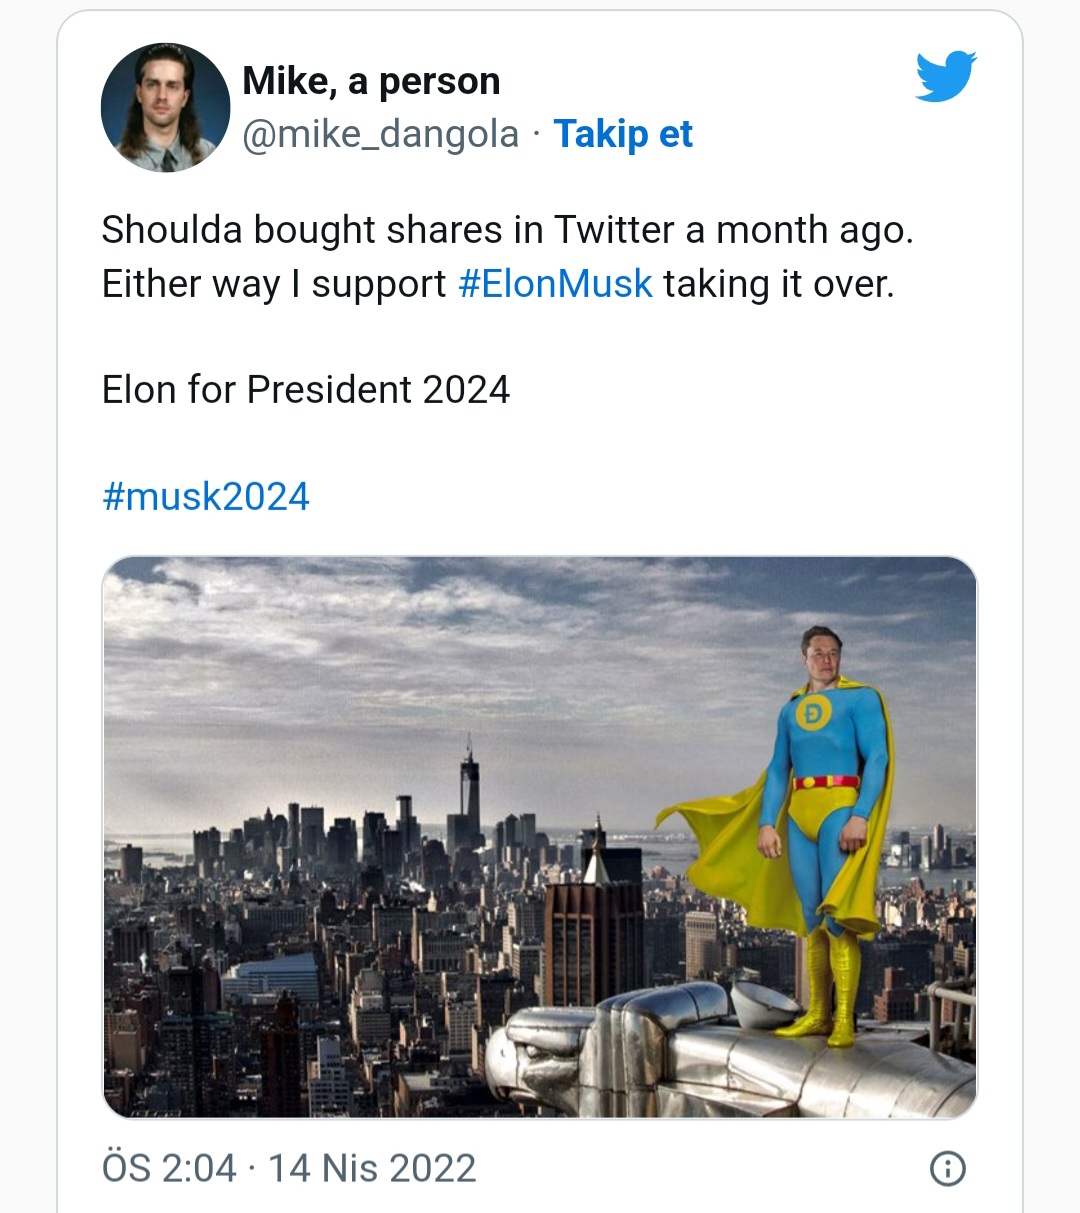Click the display name Mike, a person

[x=371, y=81]
